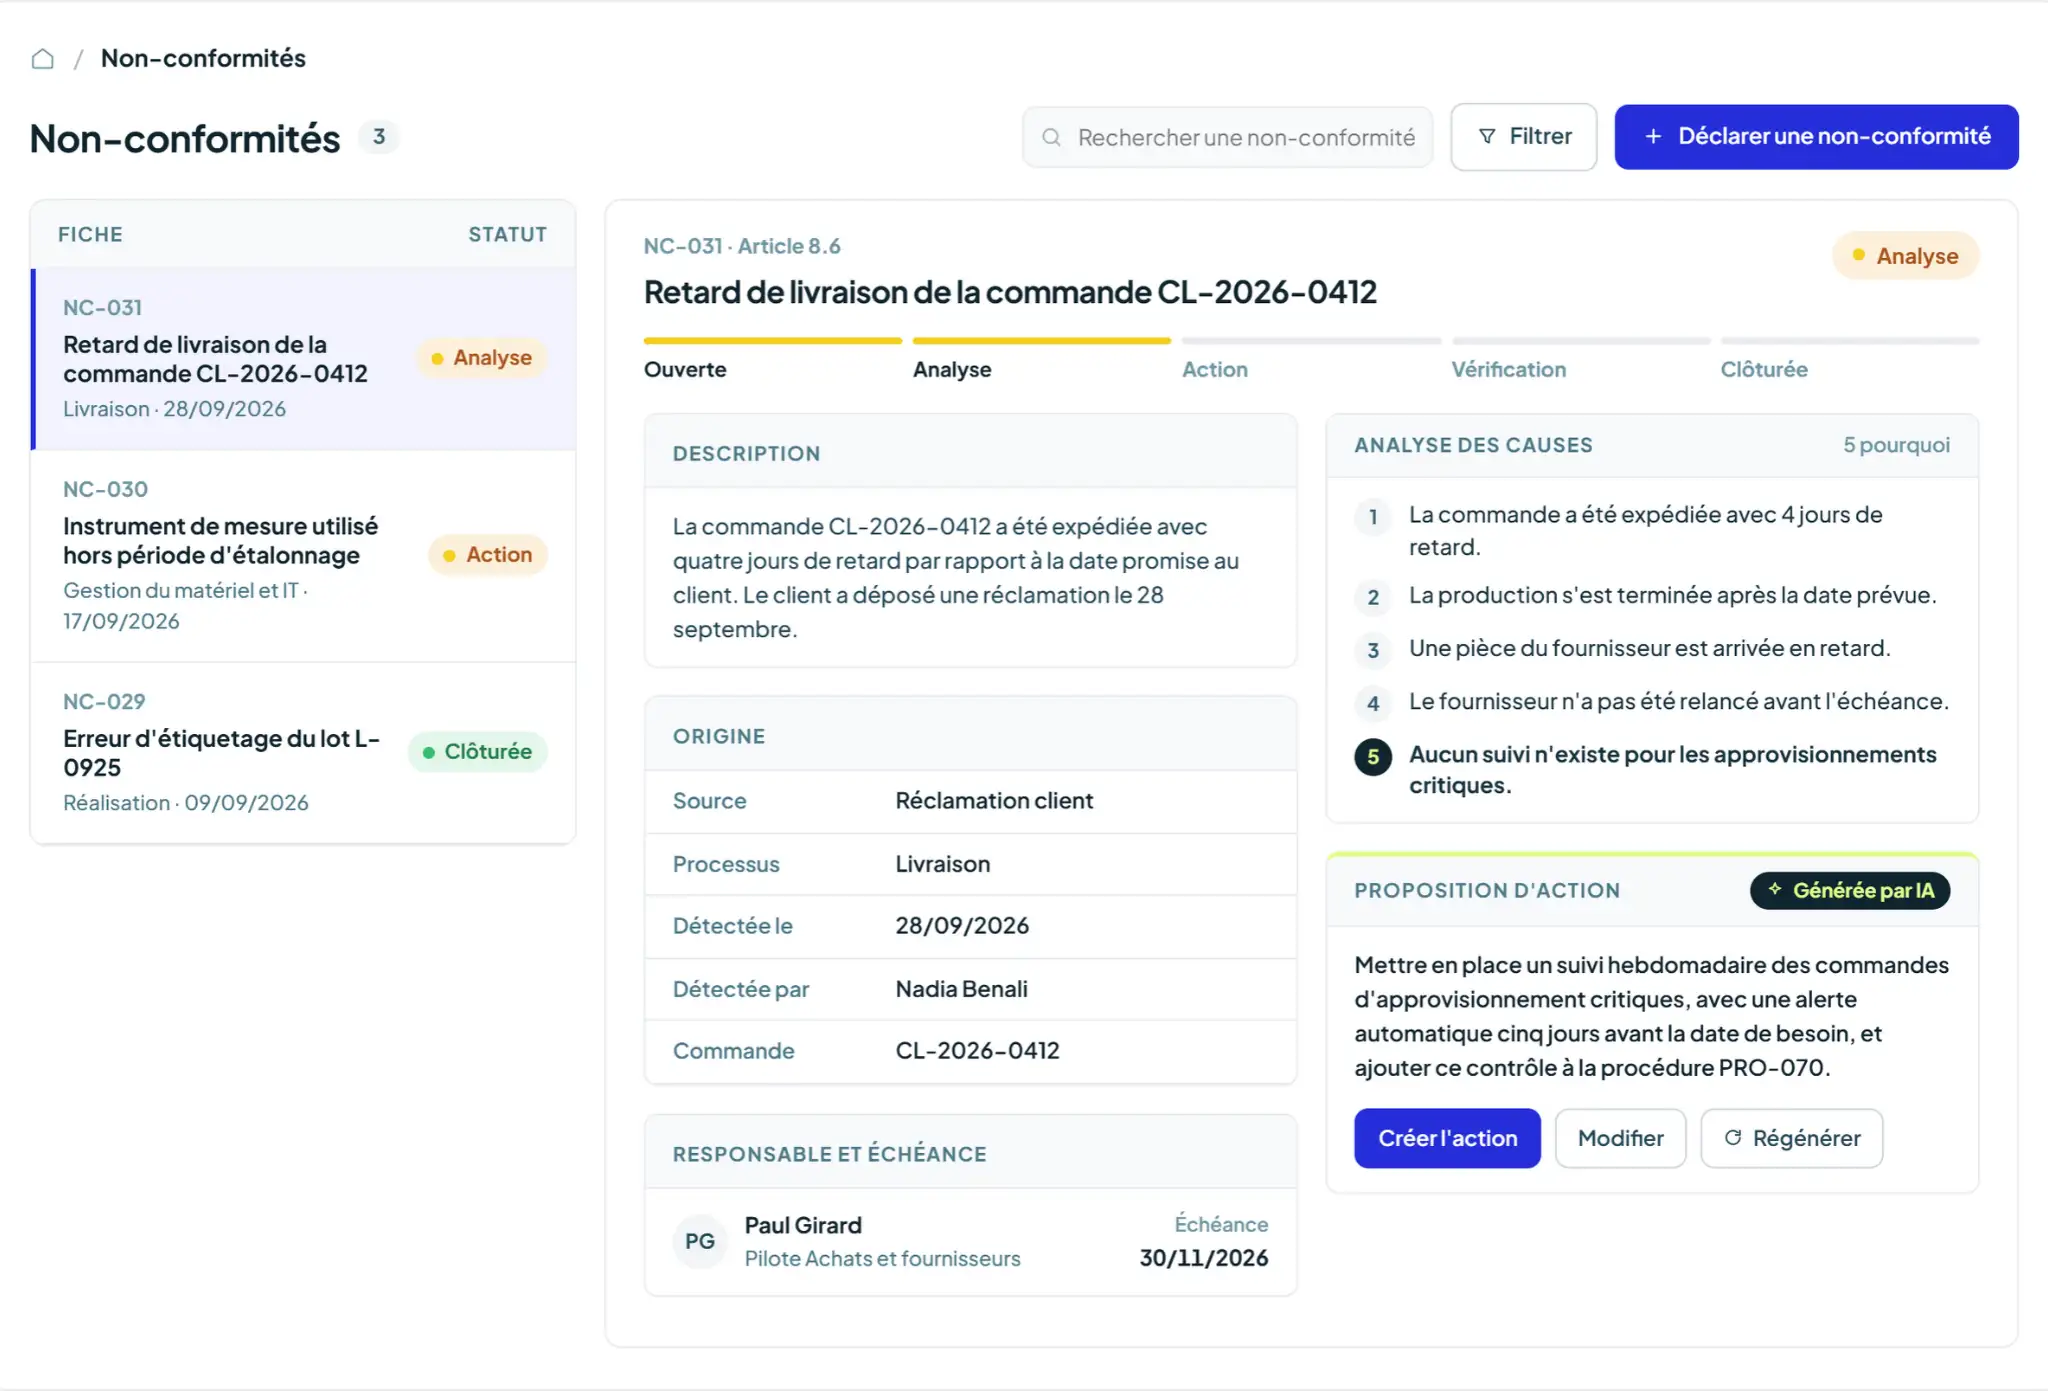2048x1391 pixels.
Task: Click the Action status badge on NC-030
Action: (x=488, y=555)
